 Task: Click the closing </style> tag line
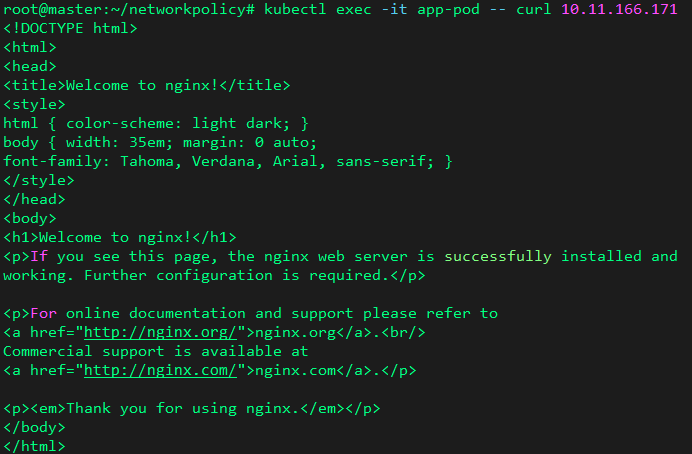point(38,180)
